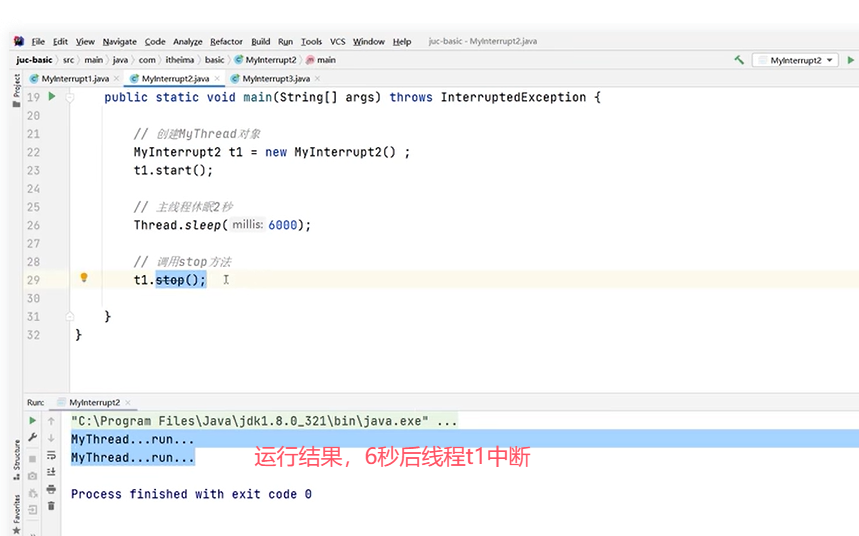Click the print icon in Run console
Screen dimensions: 859x536
tap(51, 489)
